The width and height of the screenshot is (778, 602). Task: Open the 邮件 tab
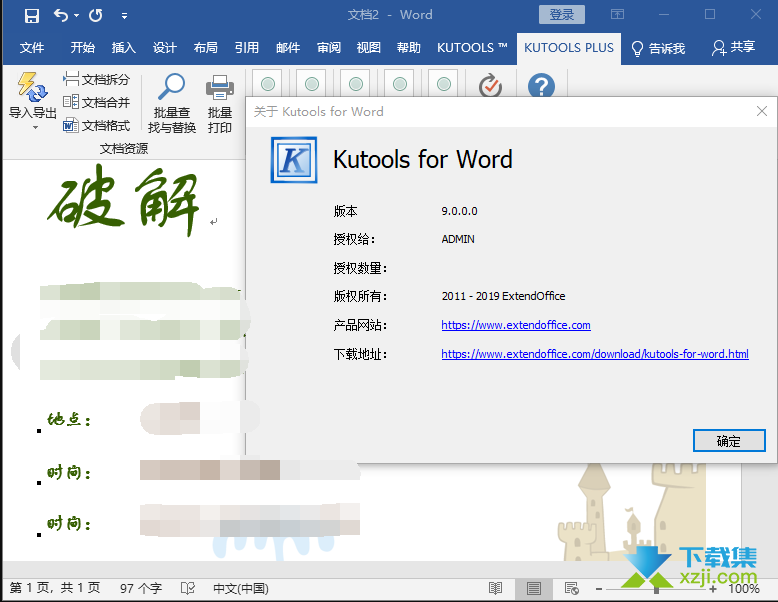pos(288,48)
